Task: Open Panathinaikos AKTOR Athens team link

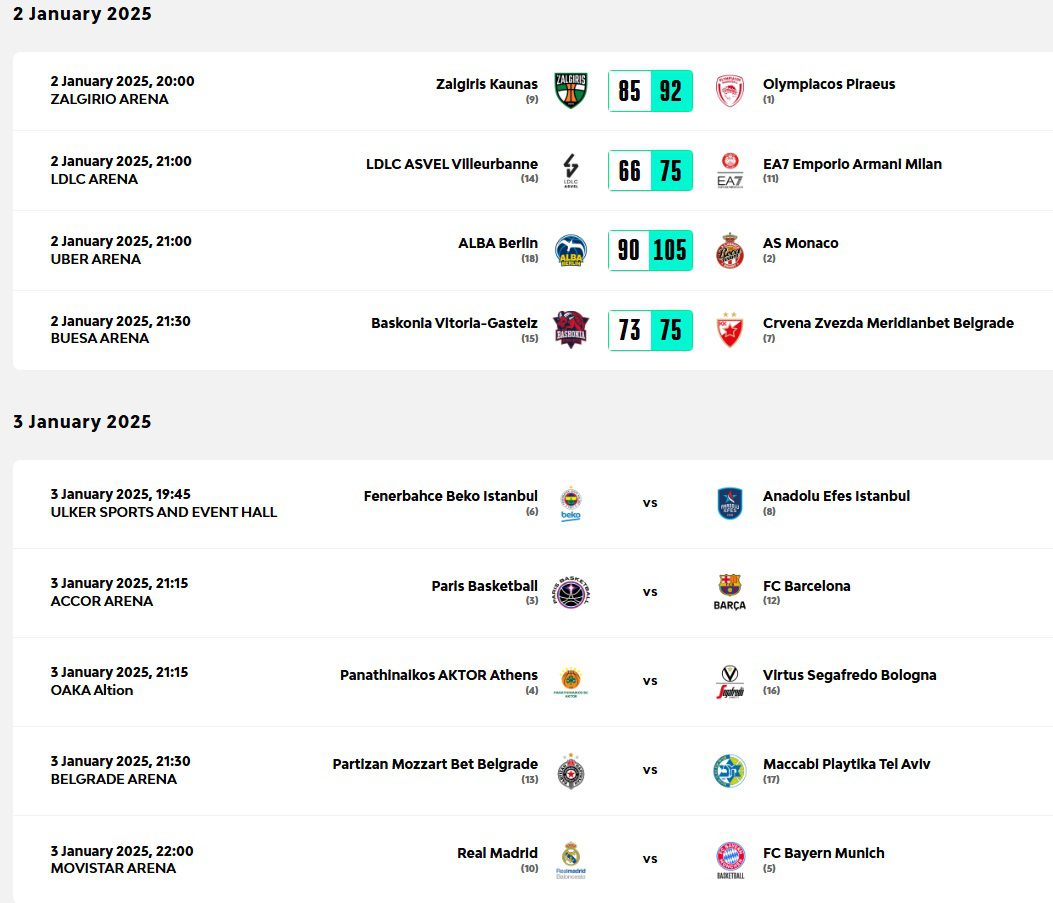Action: (438, 675)
